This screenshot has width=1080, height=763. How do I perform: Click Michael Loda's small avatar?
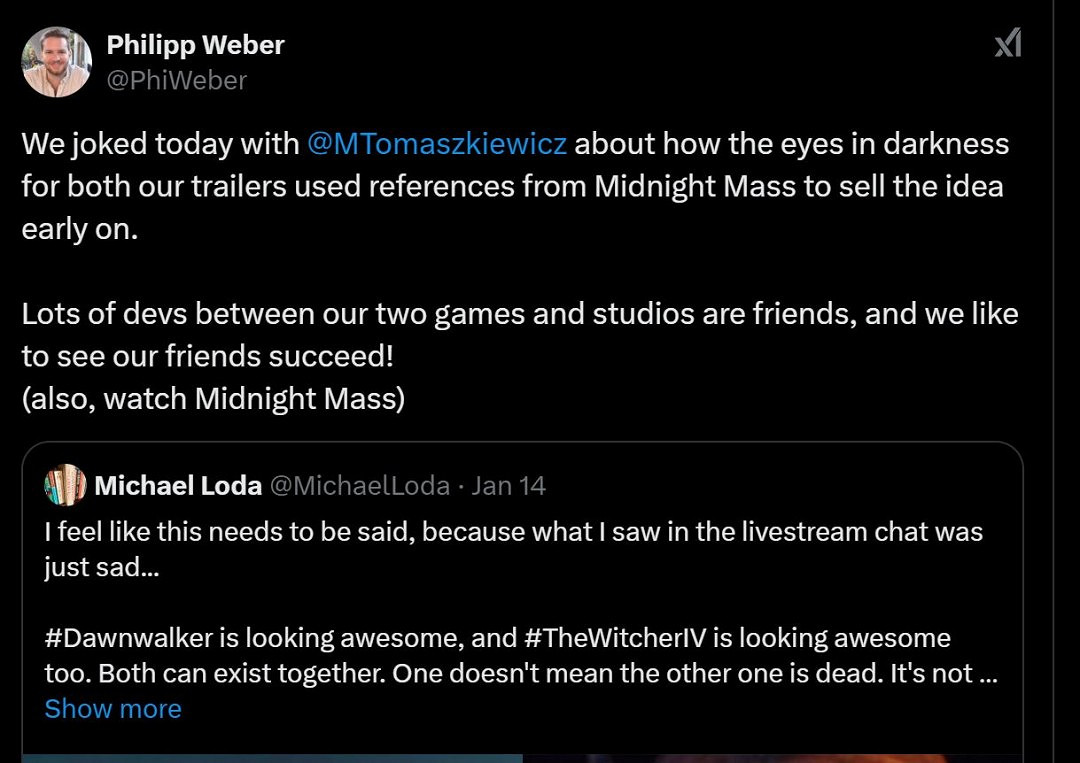pos(65,486)
